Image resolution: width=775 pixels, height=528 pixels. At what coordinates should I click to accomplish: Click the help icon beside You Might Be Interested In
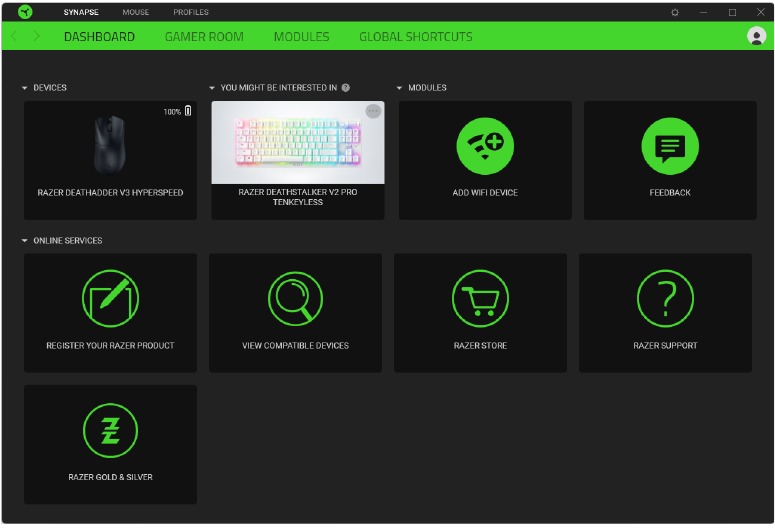[x=345, y=88]
